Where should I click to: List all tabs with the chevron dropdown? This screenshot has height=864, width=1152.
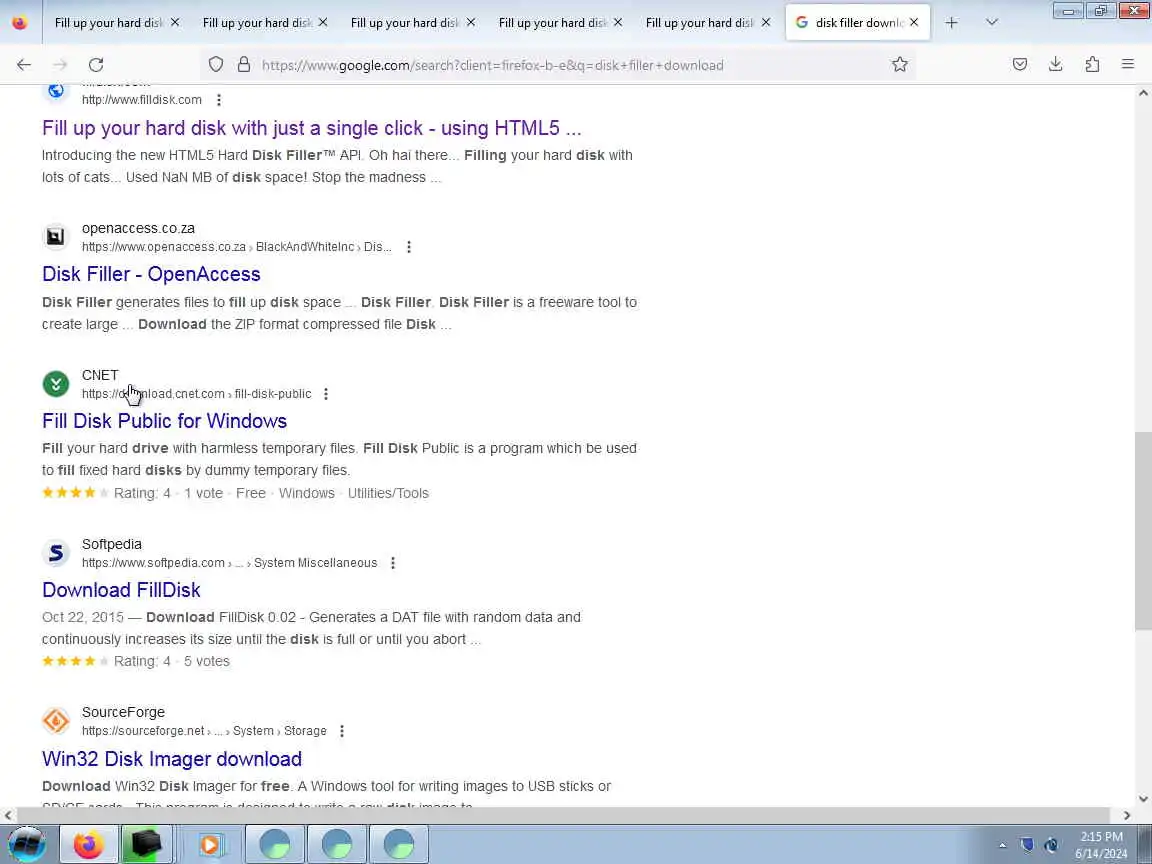coord(991,23)
